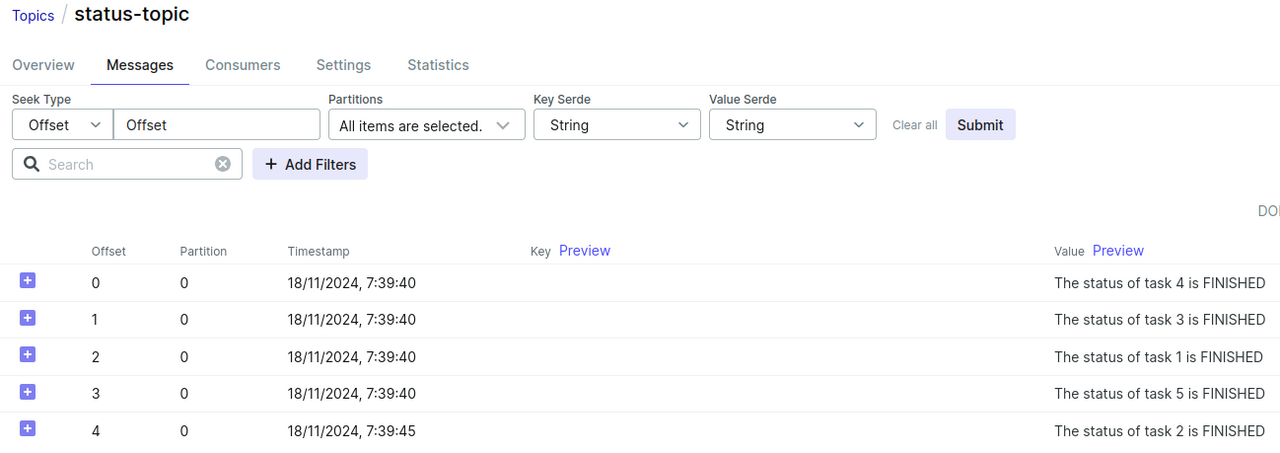1280x453 pixels.
Task: Clear the search field with X icon
Action: (223, 164)
